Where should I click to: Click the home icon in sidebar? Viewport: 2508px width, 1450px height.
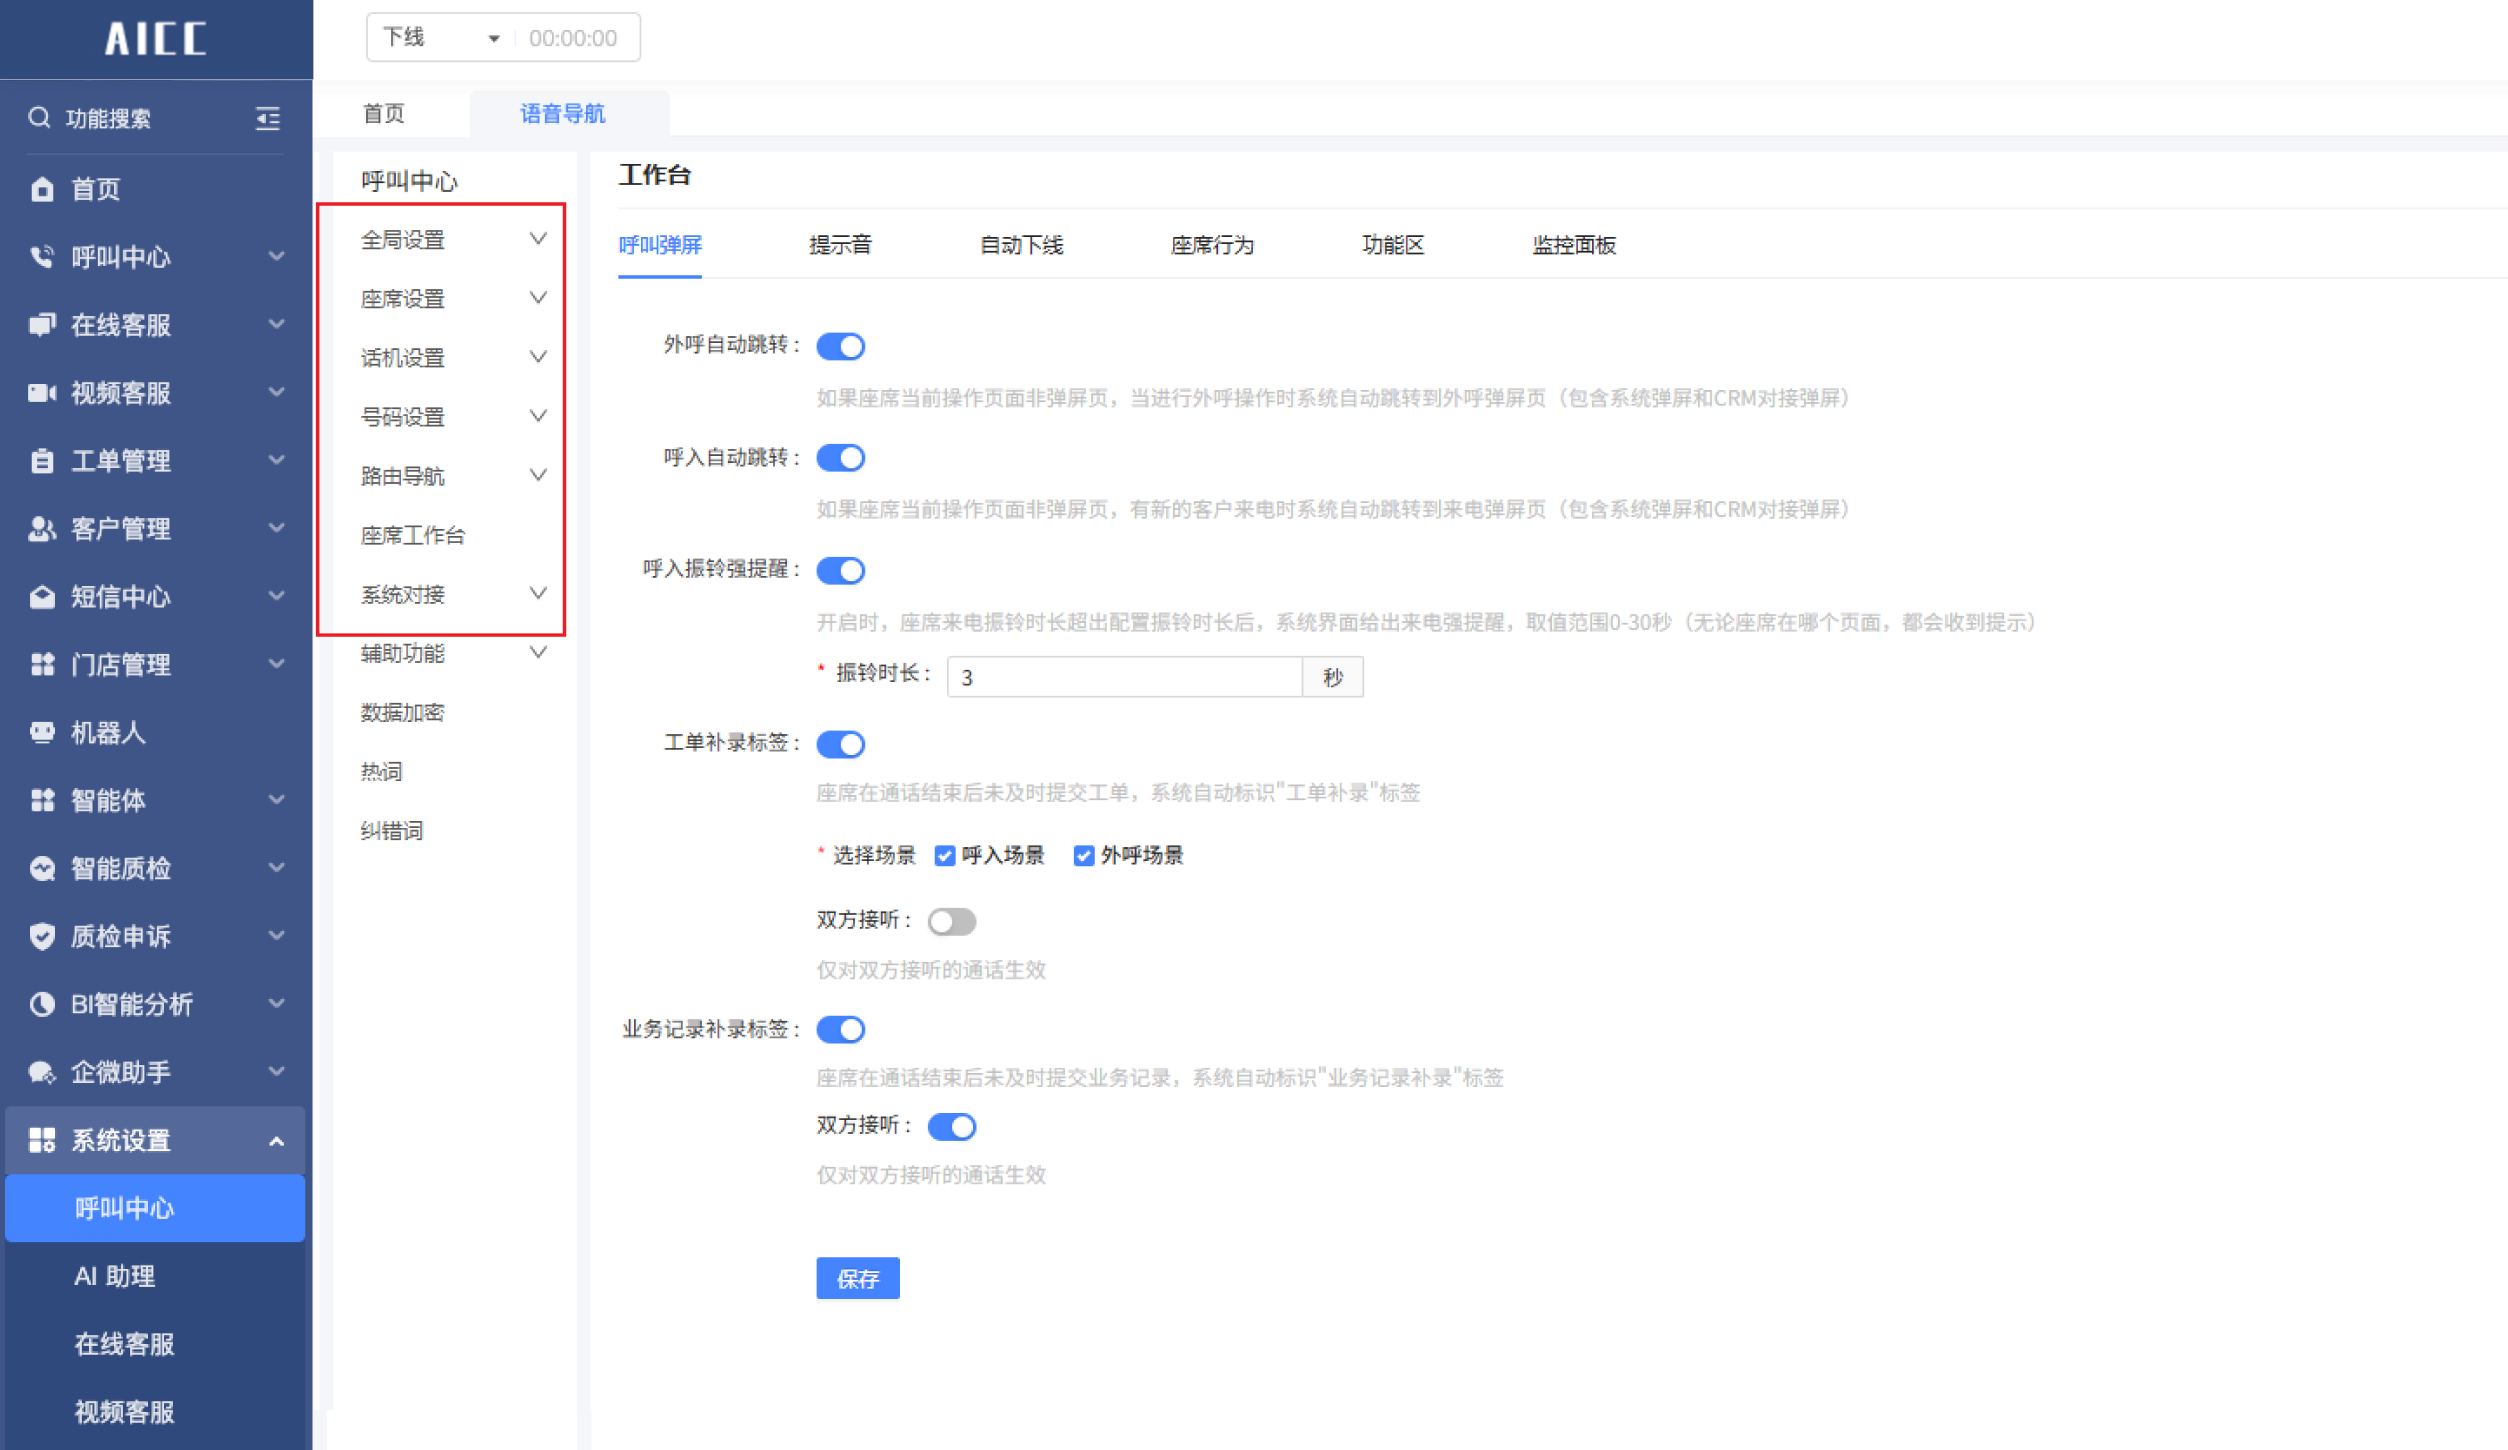42,189
